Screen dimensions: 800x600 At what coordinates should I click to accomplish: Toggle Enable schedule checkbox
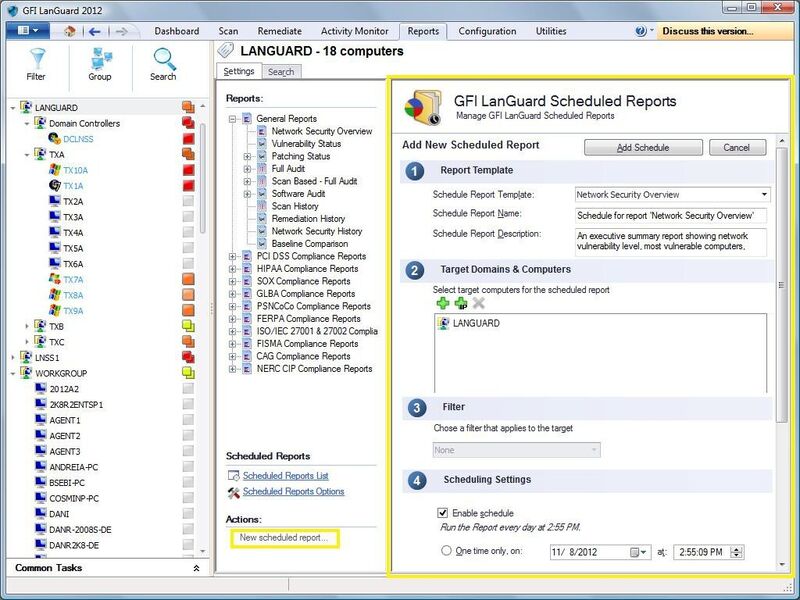point(442,513)
